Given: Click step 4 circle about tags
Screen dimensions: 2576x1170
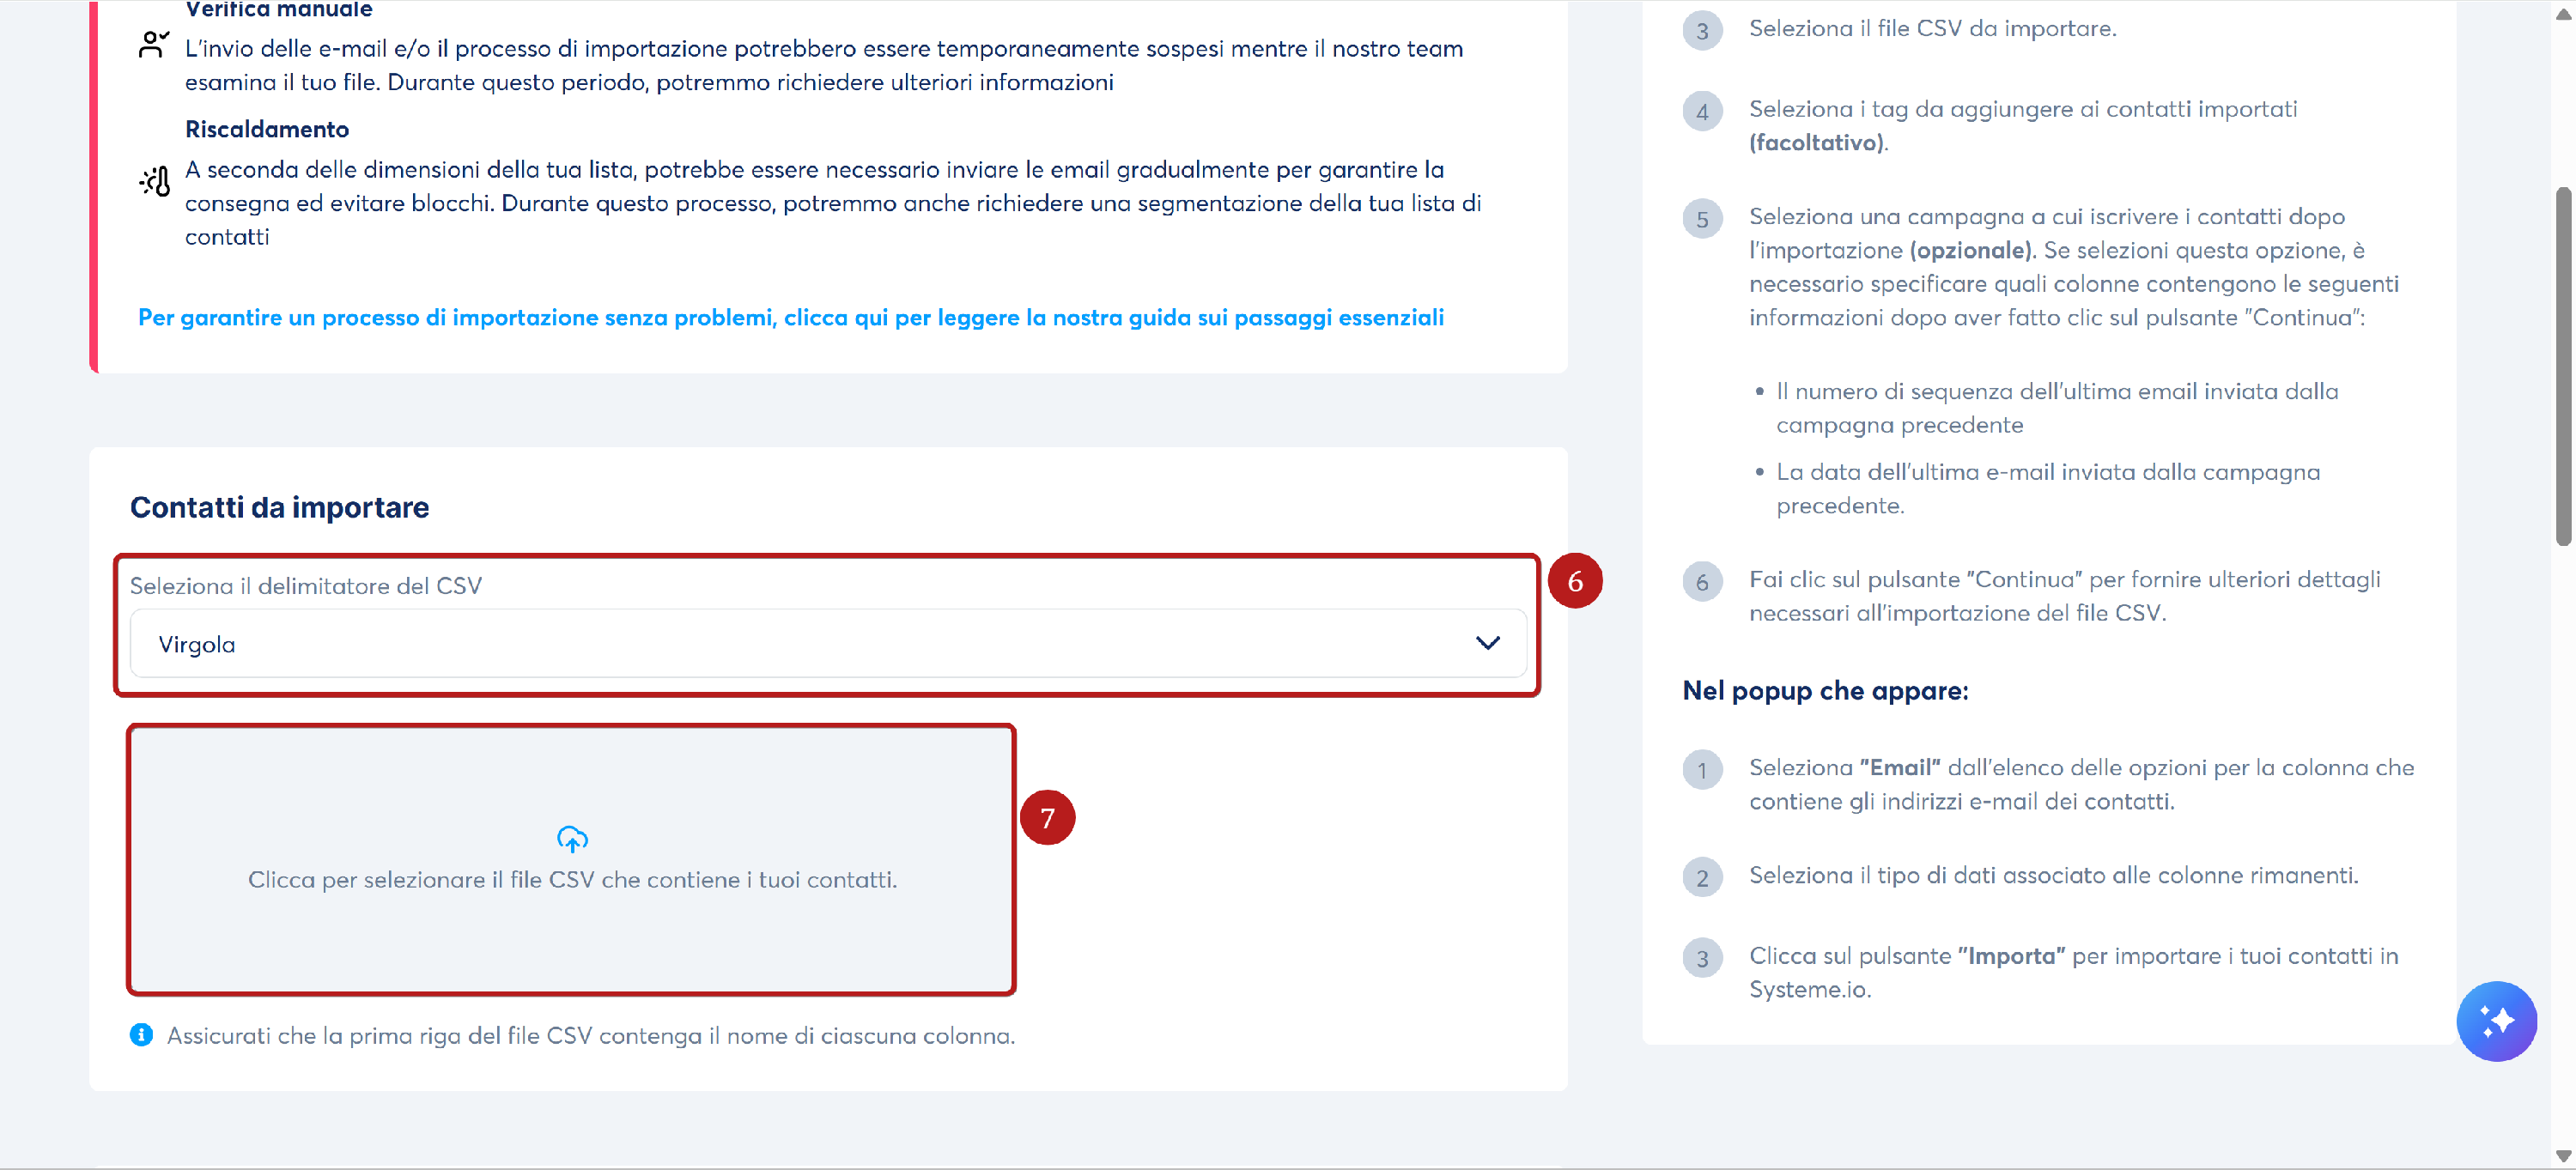Looking at the screenshot, I should (x=1702, y=111).
